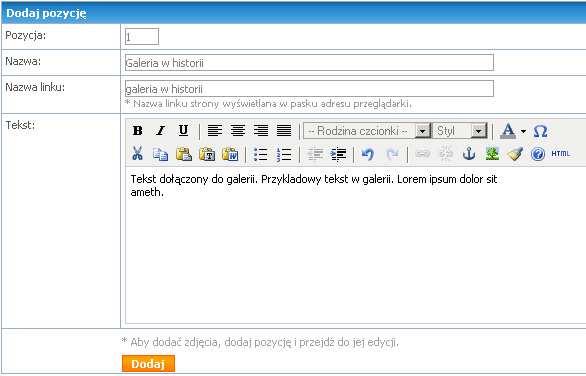Expand the text color arrow menu
Image resolution: width=586 pixels, height=376 pixels.
pos(523,131)
